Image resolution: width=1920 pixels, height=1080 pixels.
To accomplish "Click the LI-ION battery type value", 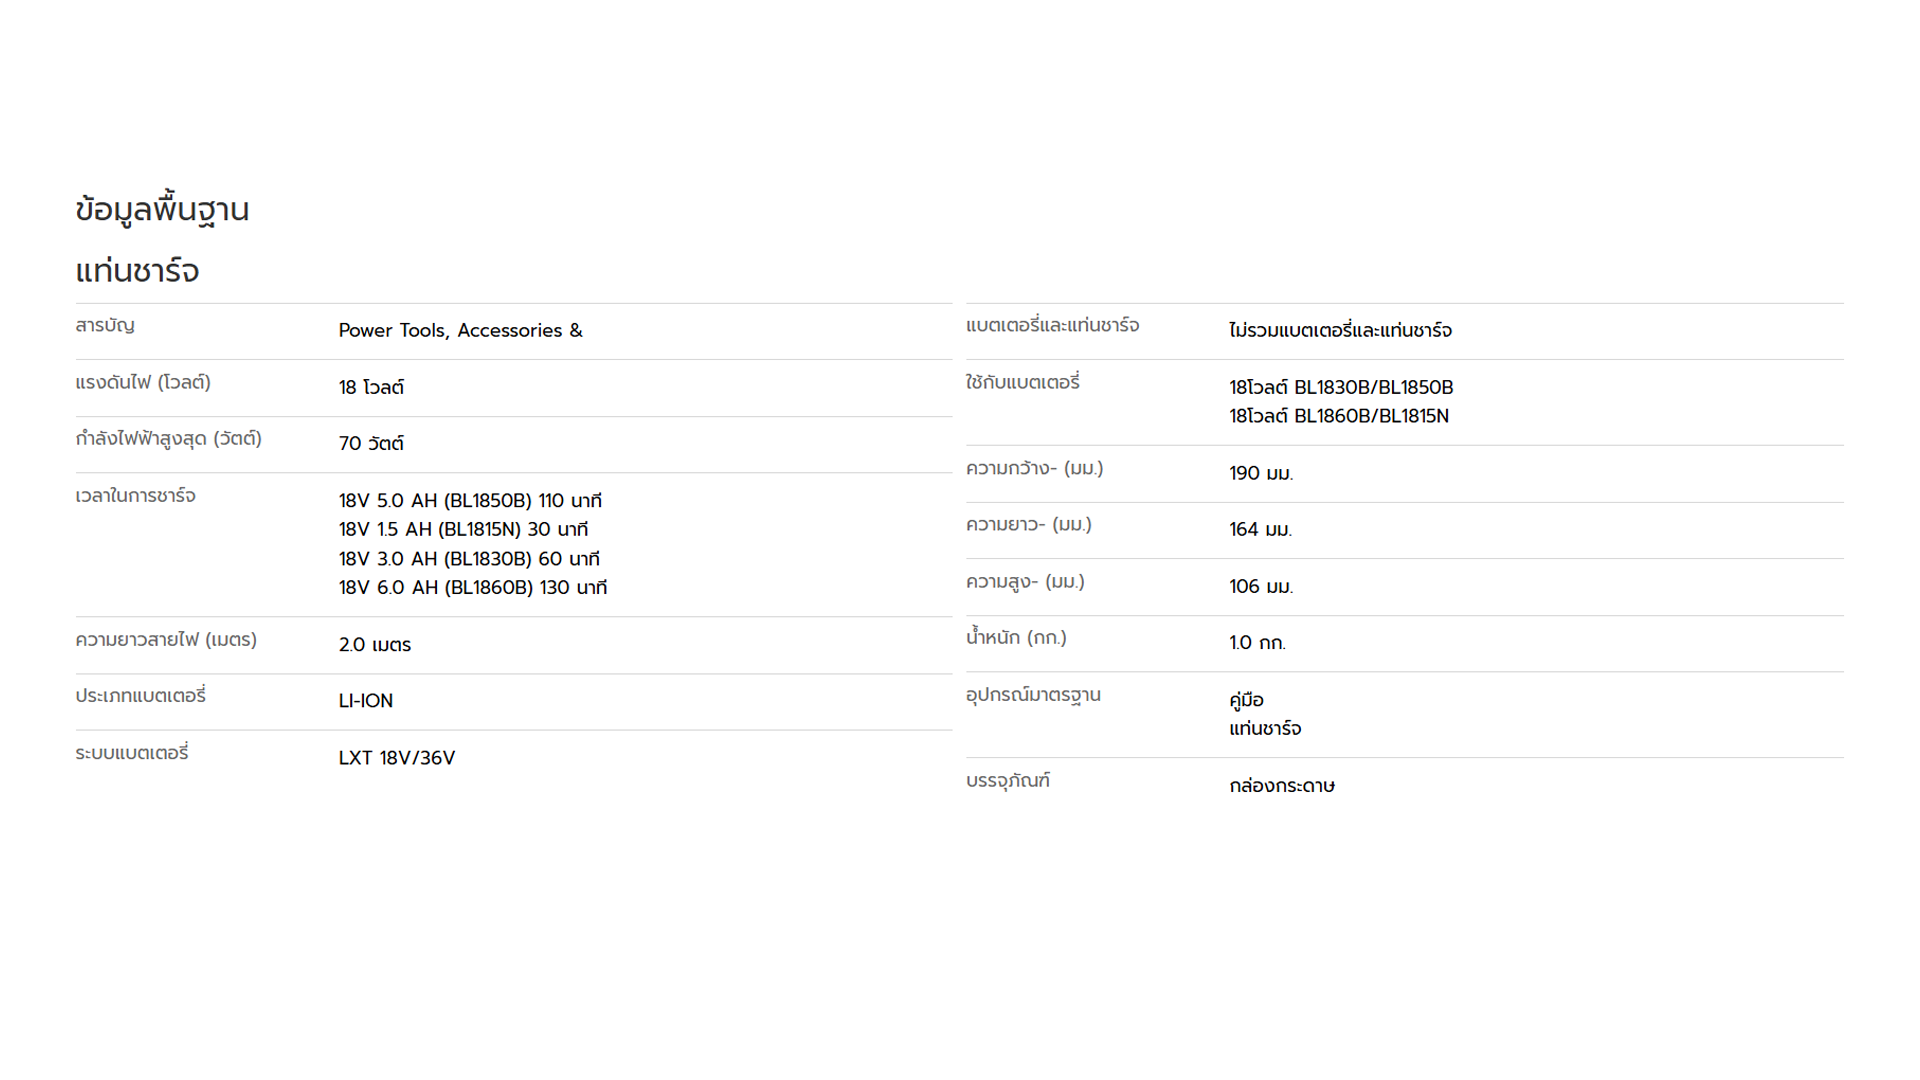I will (366, 701).
